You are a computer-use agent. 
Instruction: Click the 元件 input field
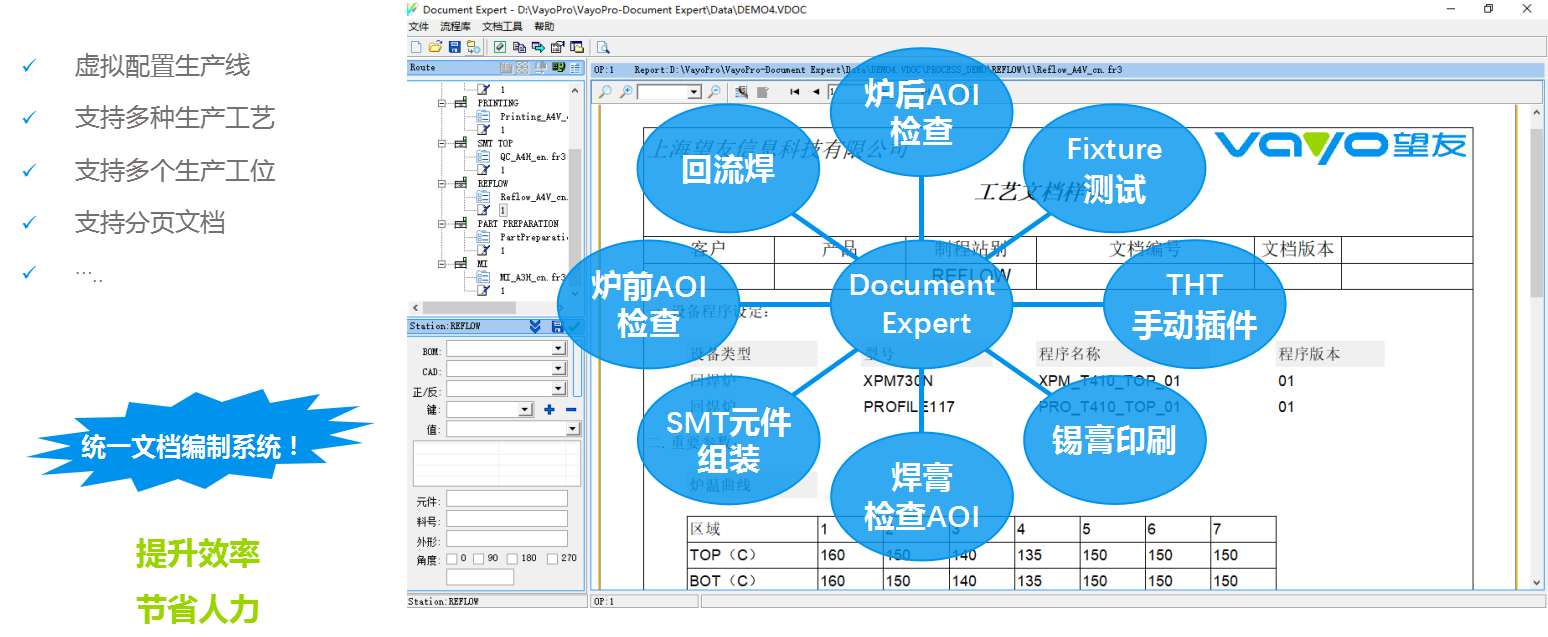tap(507, 499)
